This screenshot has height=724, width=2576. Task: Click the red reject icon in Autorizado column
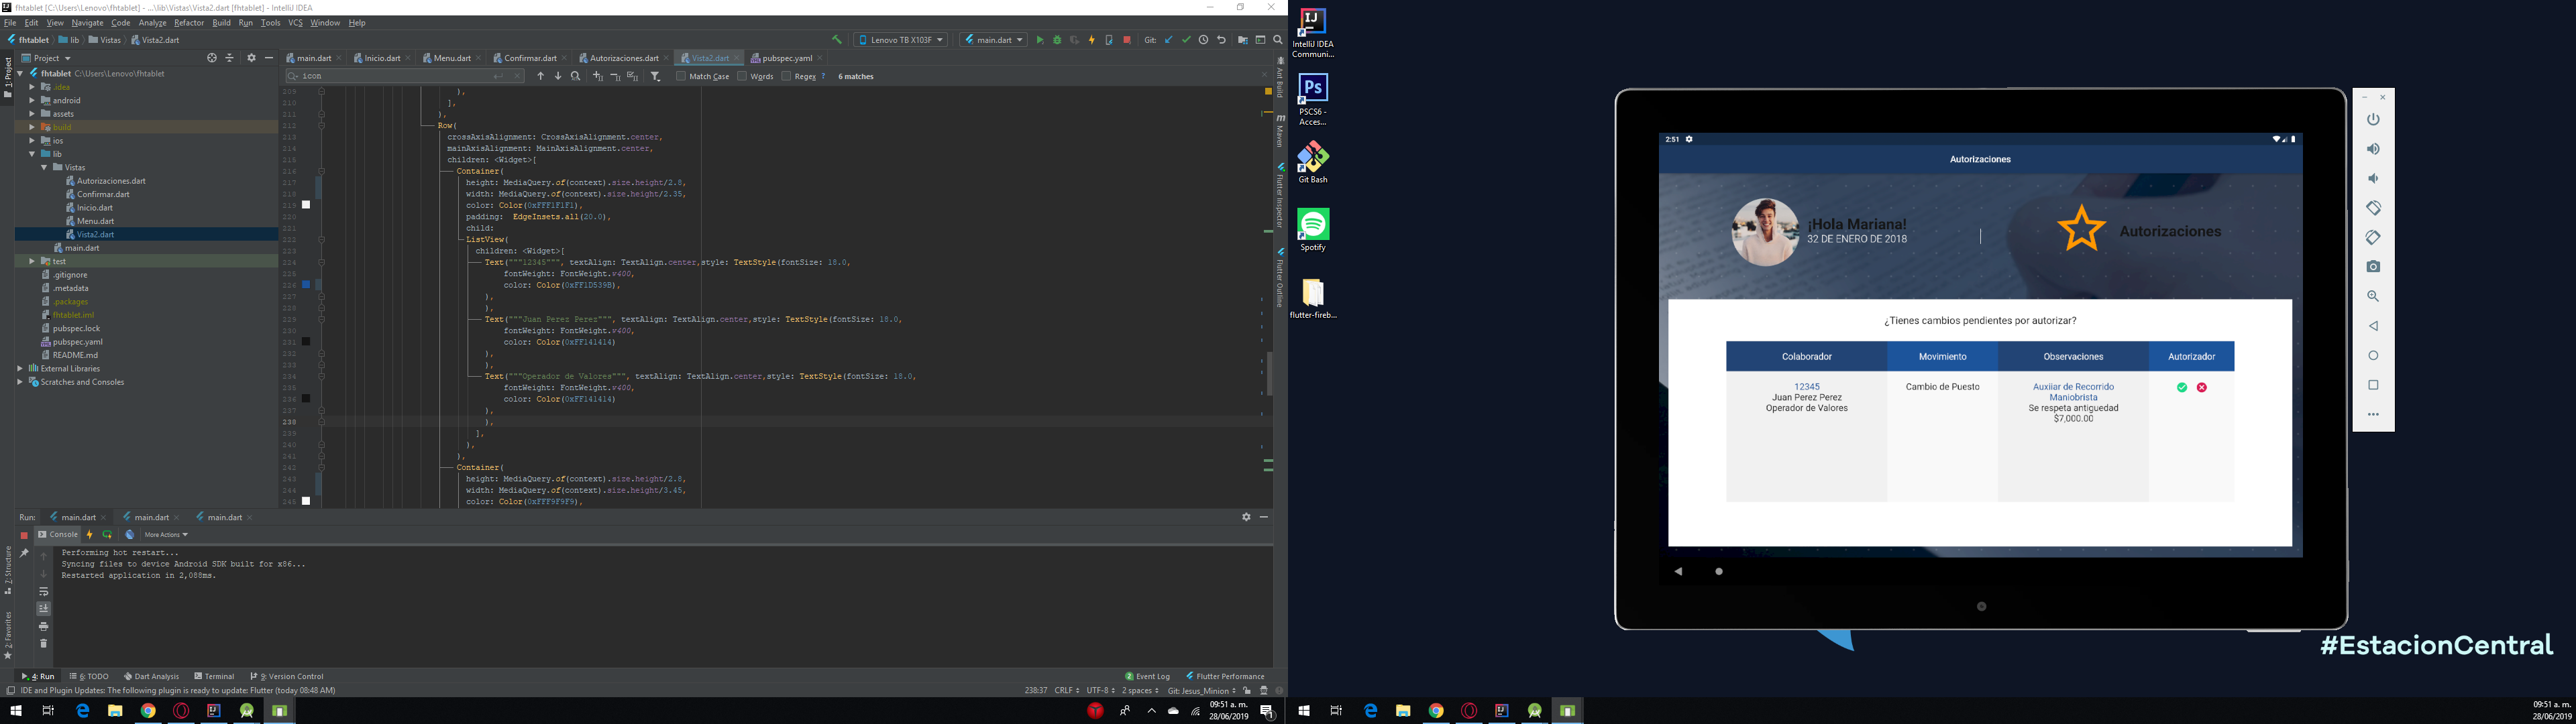2206,387
